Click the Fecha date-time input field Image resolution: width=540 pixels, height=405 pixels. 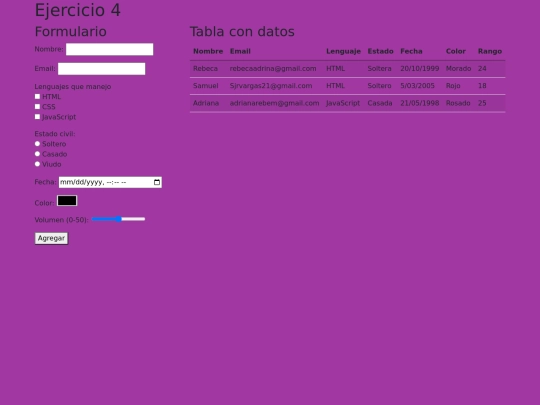110,182
